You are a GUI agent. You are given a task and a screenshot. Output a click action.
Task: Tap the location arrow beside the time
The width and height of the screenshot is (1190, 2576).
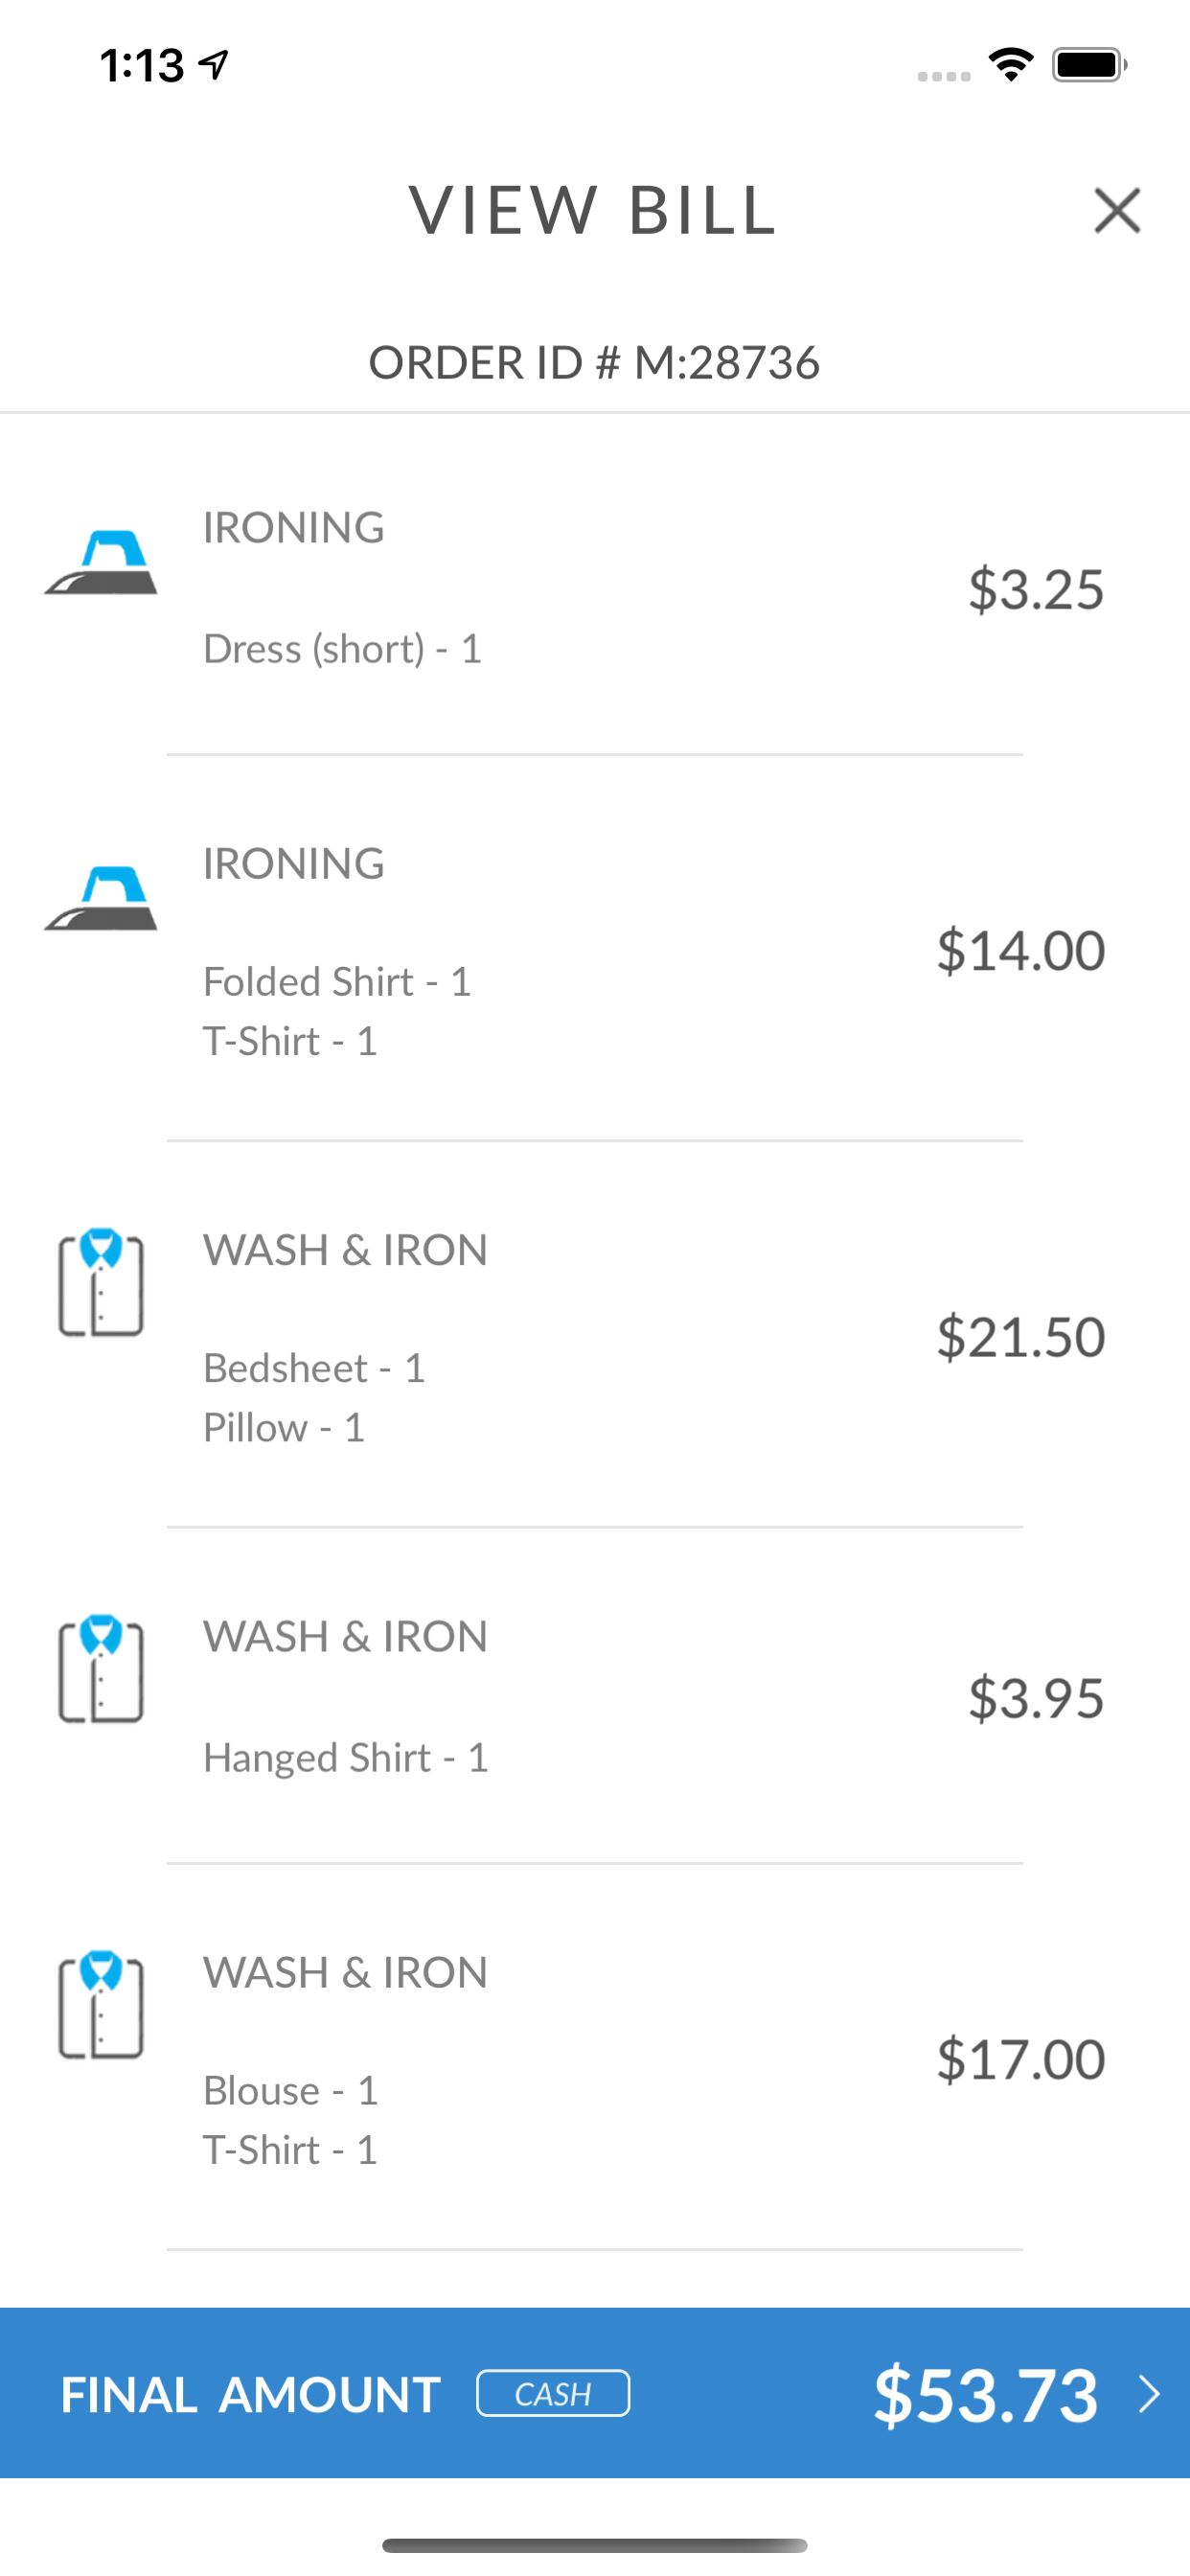click(x=214, y=65)
